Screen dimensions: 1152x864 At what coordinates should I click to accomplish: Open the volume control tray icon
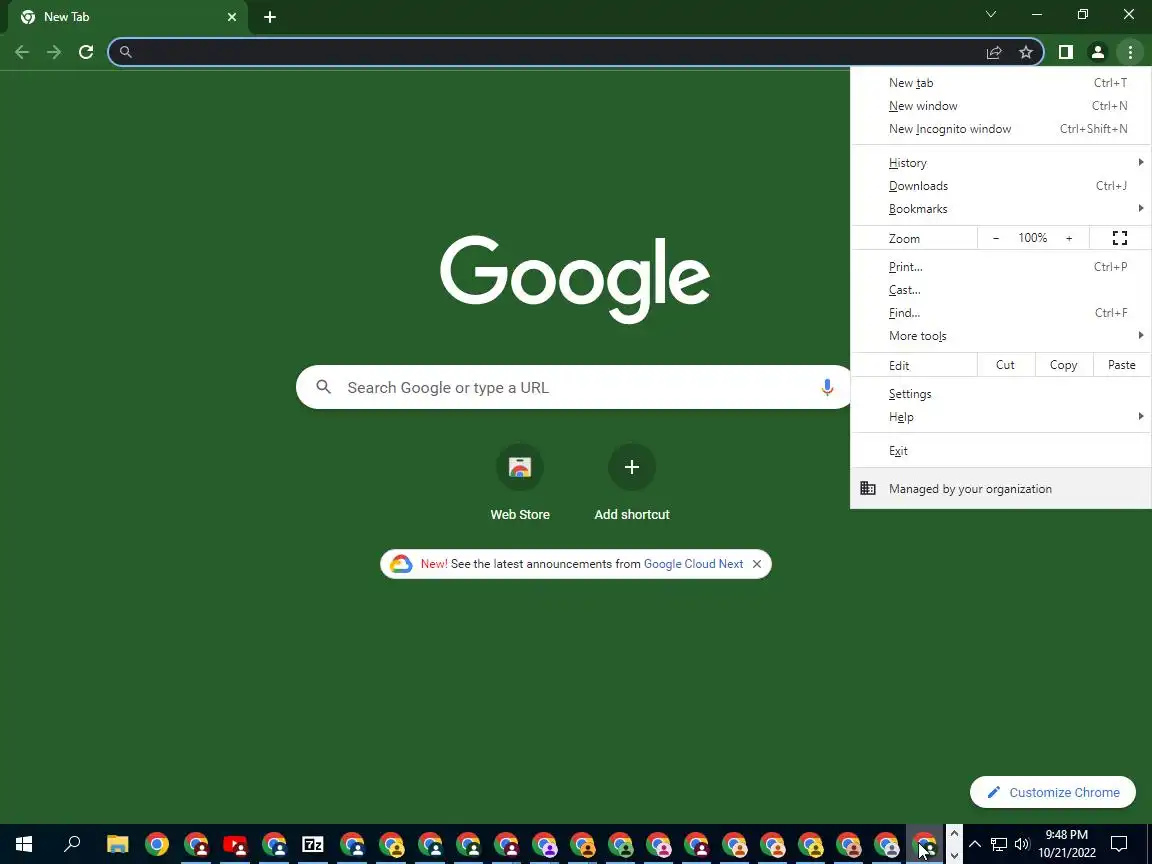[x=1022, y=844]
